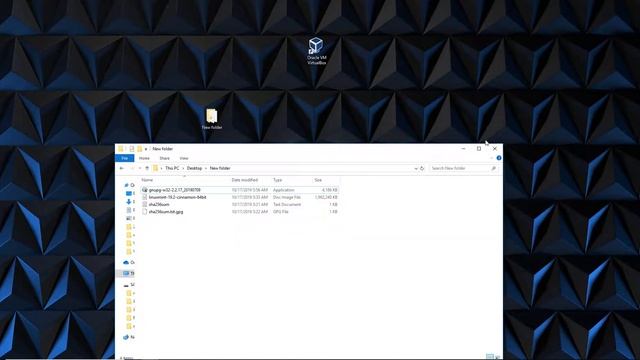Open the Oracle VM VirtualBox desktop icon

pos(316,51)
